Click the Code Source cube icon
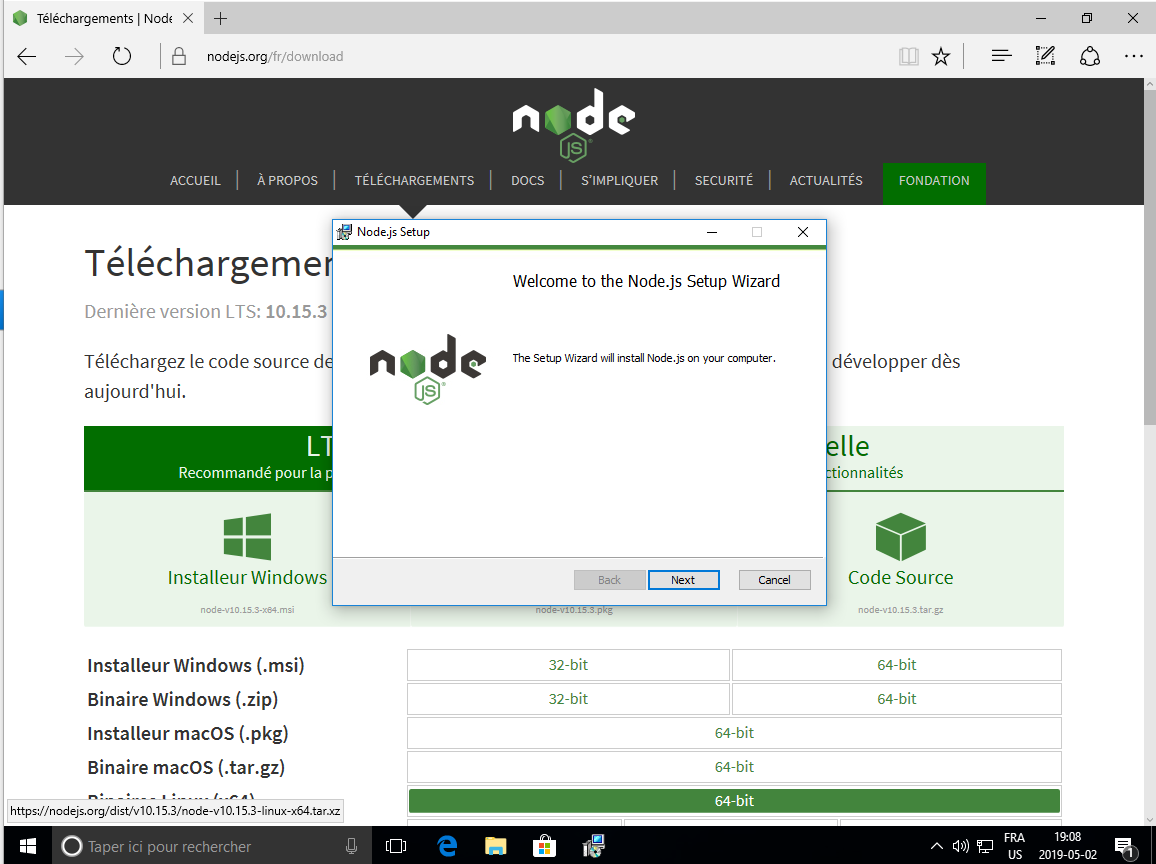Viewport: 1156px width, 864px height. click(x=900, y=537)
